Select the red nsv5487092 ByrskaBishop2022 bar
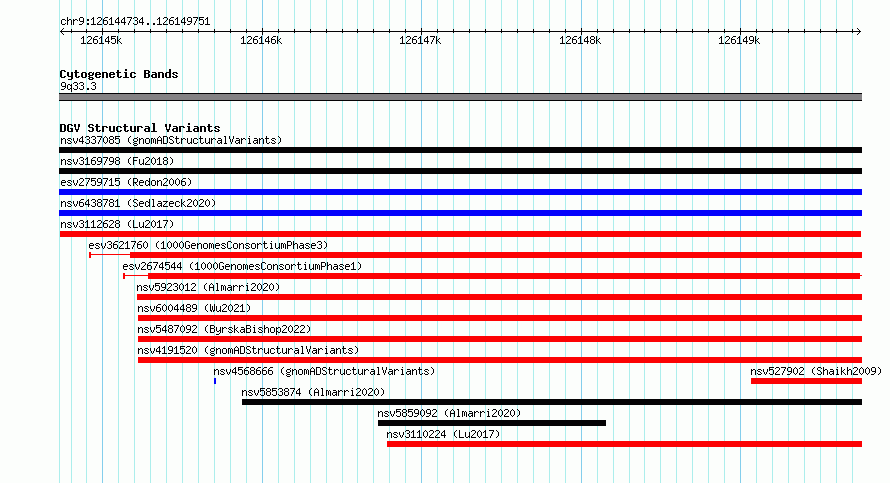Image resolution: width=890 pixels, height=483 pixels. coord(500,339)
